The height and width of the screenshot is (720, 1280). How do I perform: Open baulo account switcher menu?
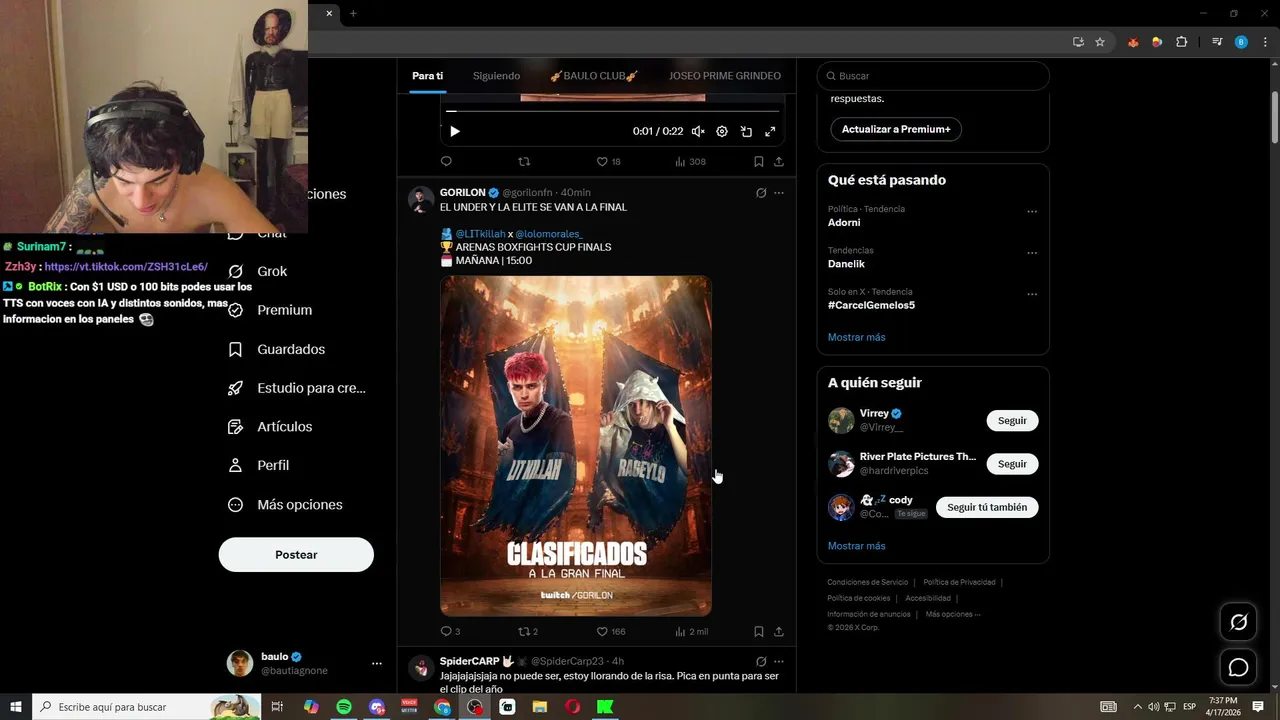pos(305,663)
